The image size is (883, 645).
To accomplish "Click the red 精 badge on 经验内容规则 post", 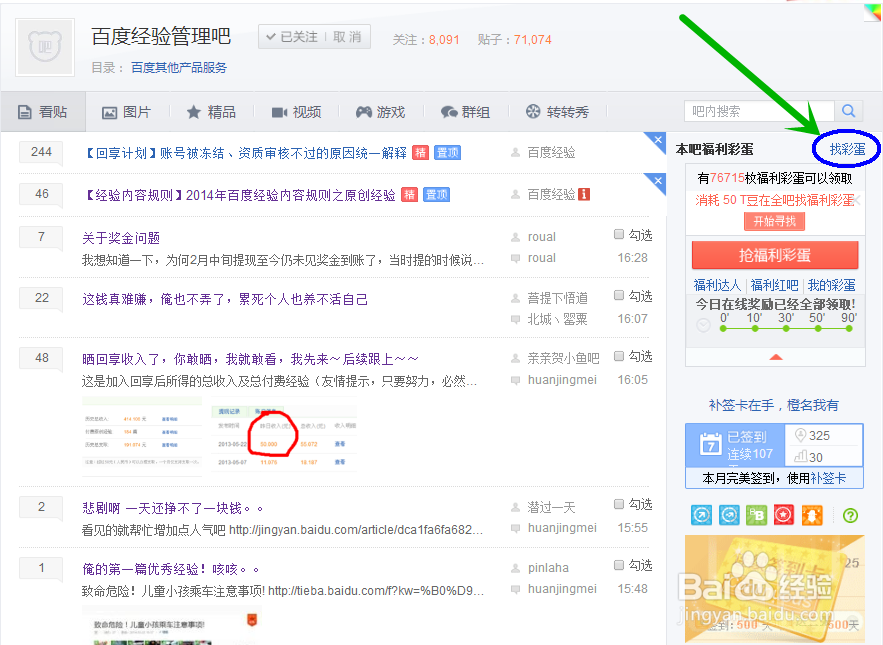I will pos(409,195).
